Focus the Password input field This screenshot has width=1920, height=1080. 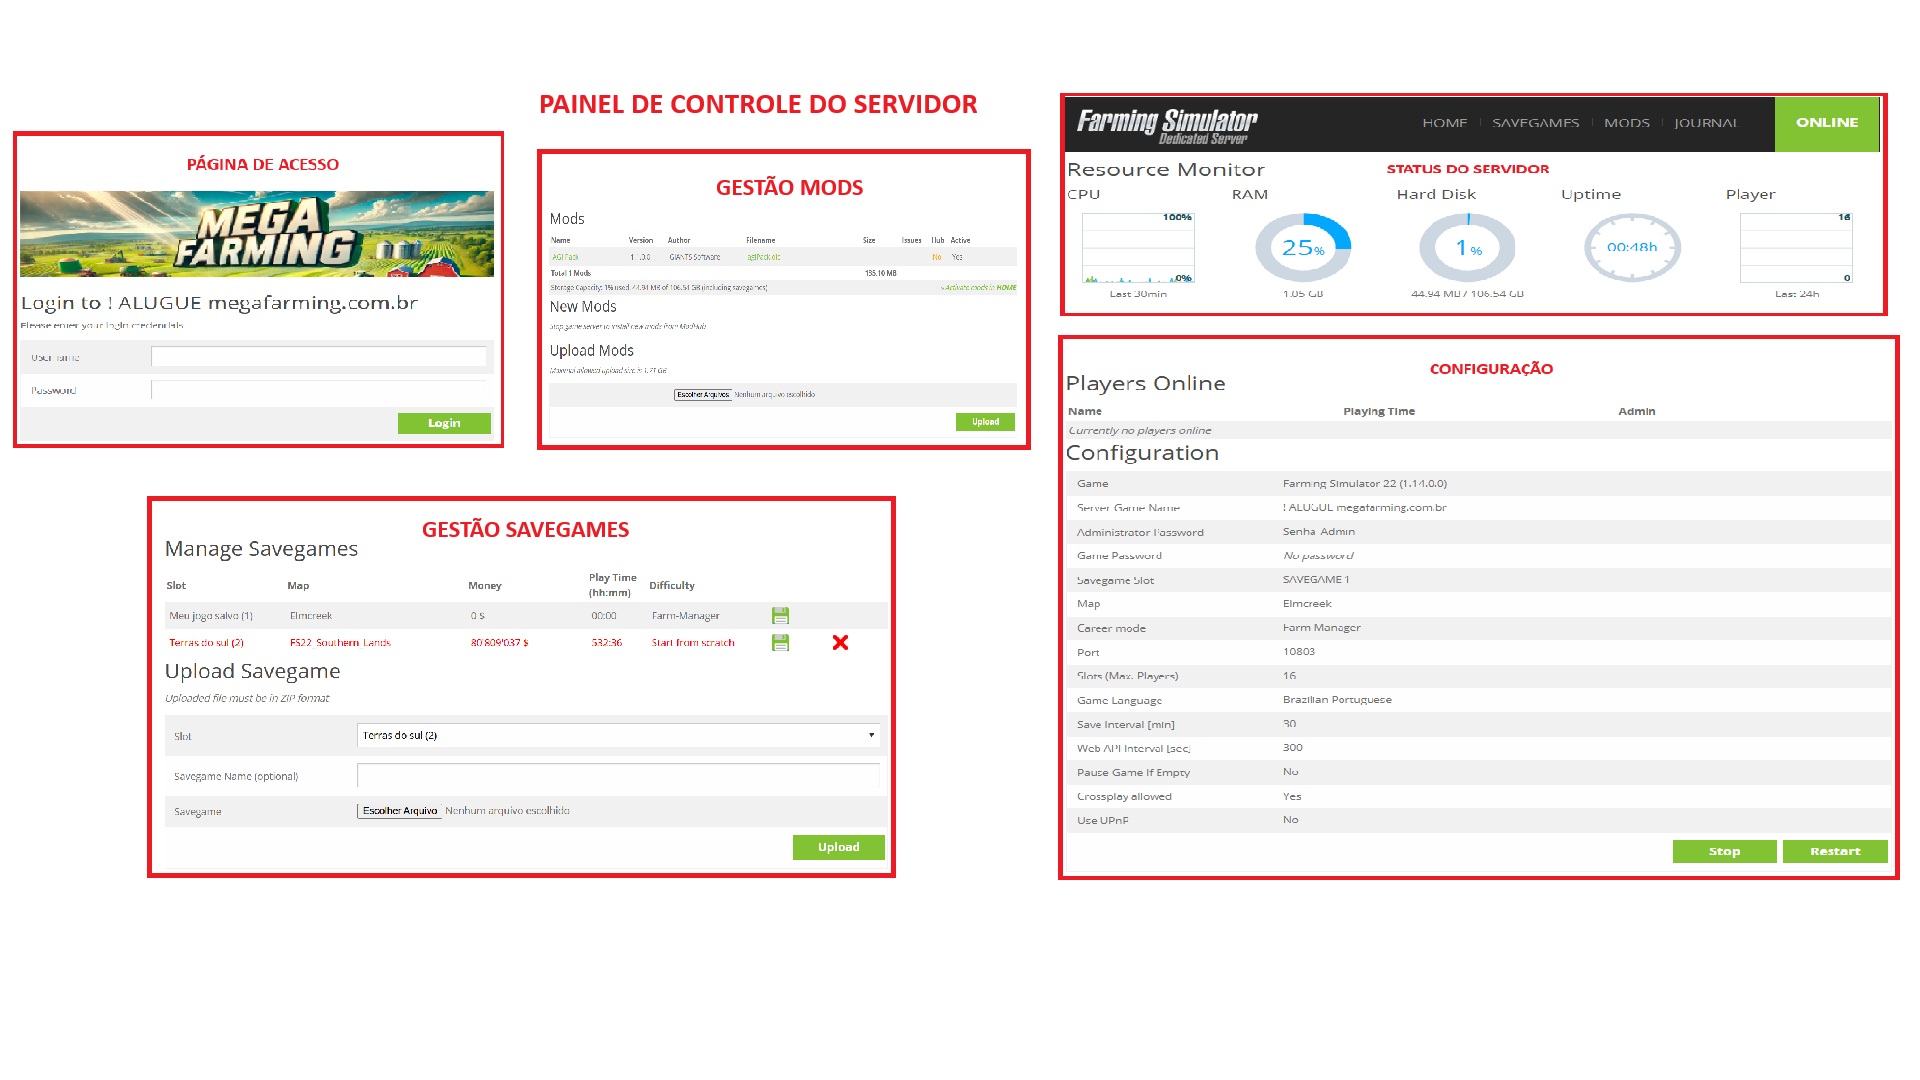pos(318,390)
